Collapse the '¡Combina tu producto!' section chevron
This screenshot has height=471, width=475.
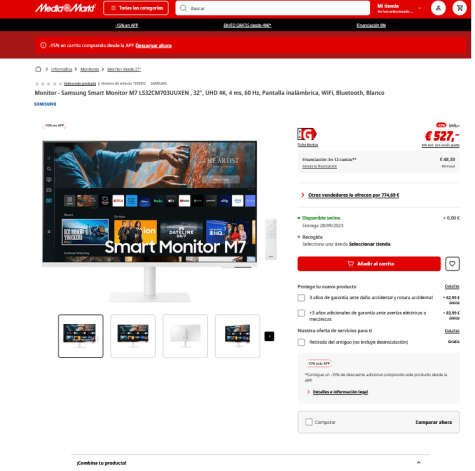tap(419, 463)
